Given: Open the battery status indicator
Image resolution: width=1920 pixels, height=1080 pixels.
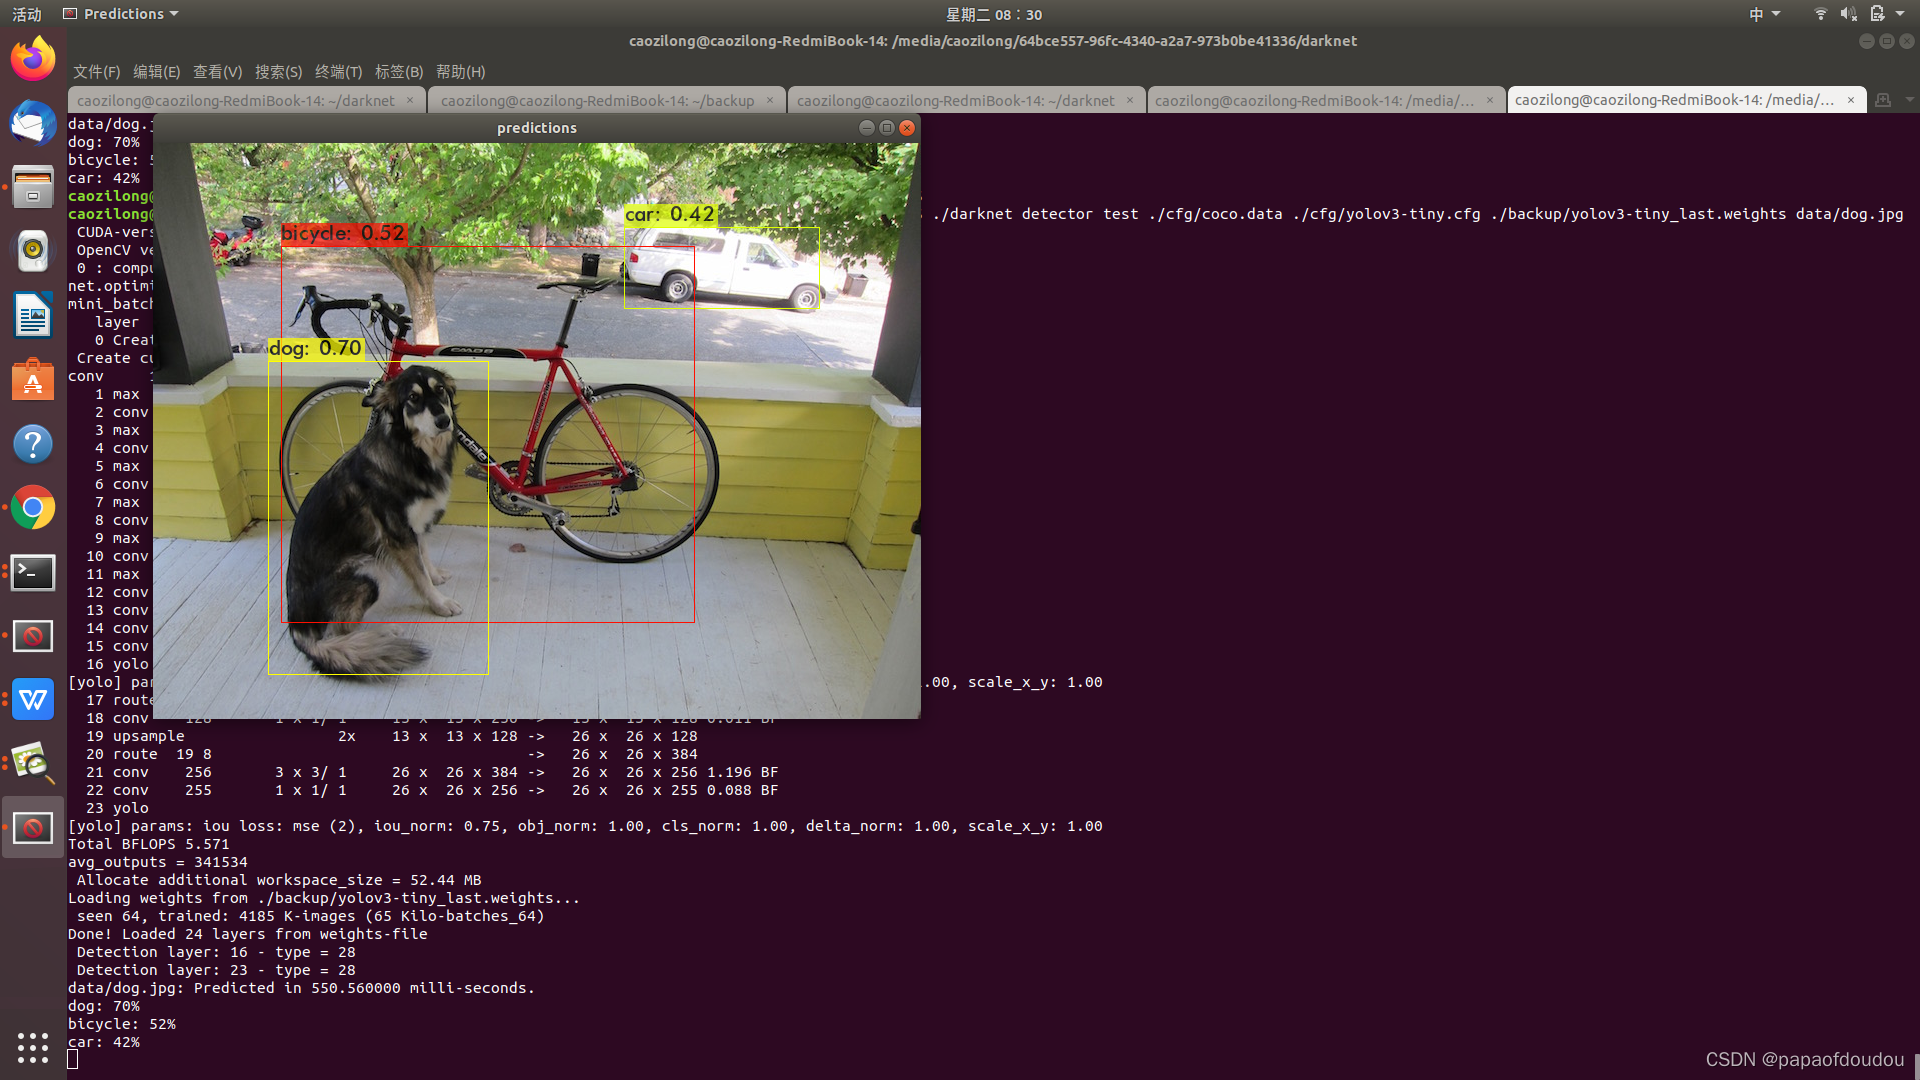Looking at the screenshot, I should 1877,14.
